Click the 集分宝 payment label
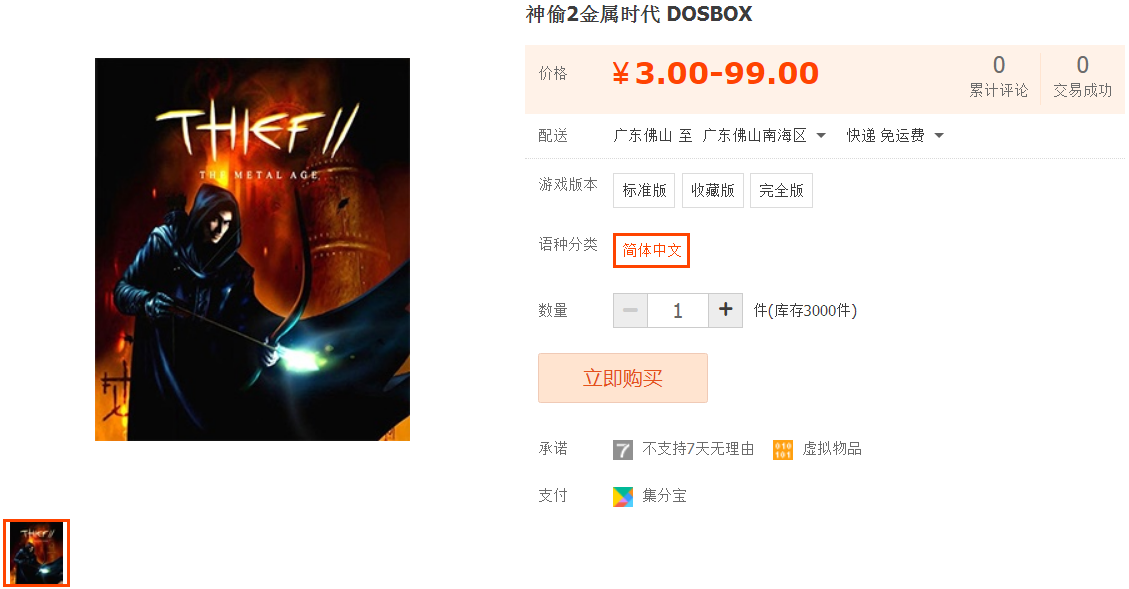The height and width of the screenshot is (589, 1129). pyautogui.click(x=664, y=496)
